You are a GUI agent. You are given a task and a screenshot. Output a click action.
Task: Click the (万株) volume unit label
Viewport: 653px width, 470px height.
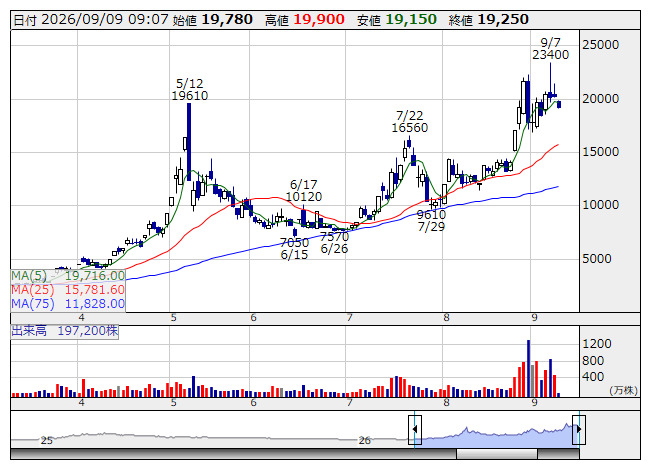click(x=623, y=390)
